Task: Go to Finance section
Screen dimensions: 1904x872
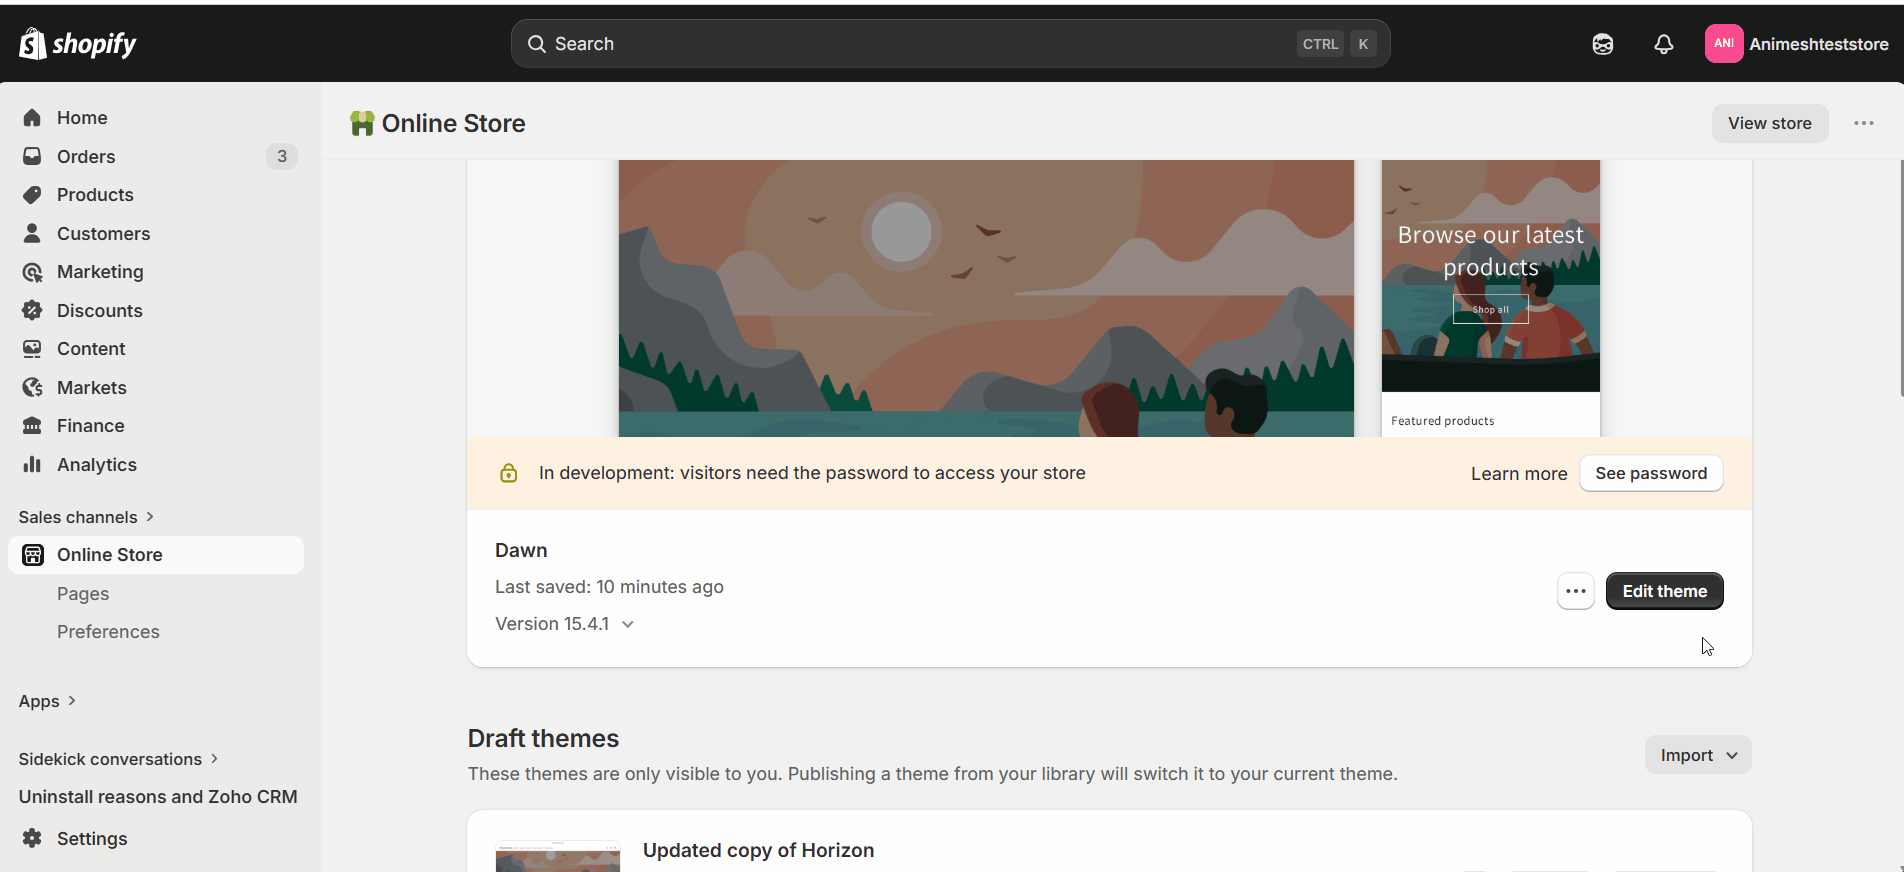Action: pos(156,426)
